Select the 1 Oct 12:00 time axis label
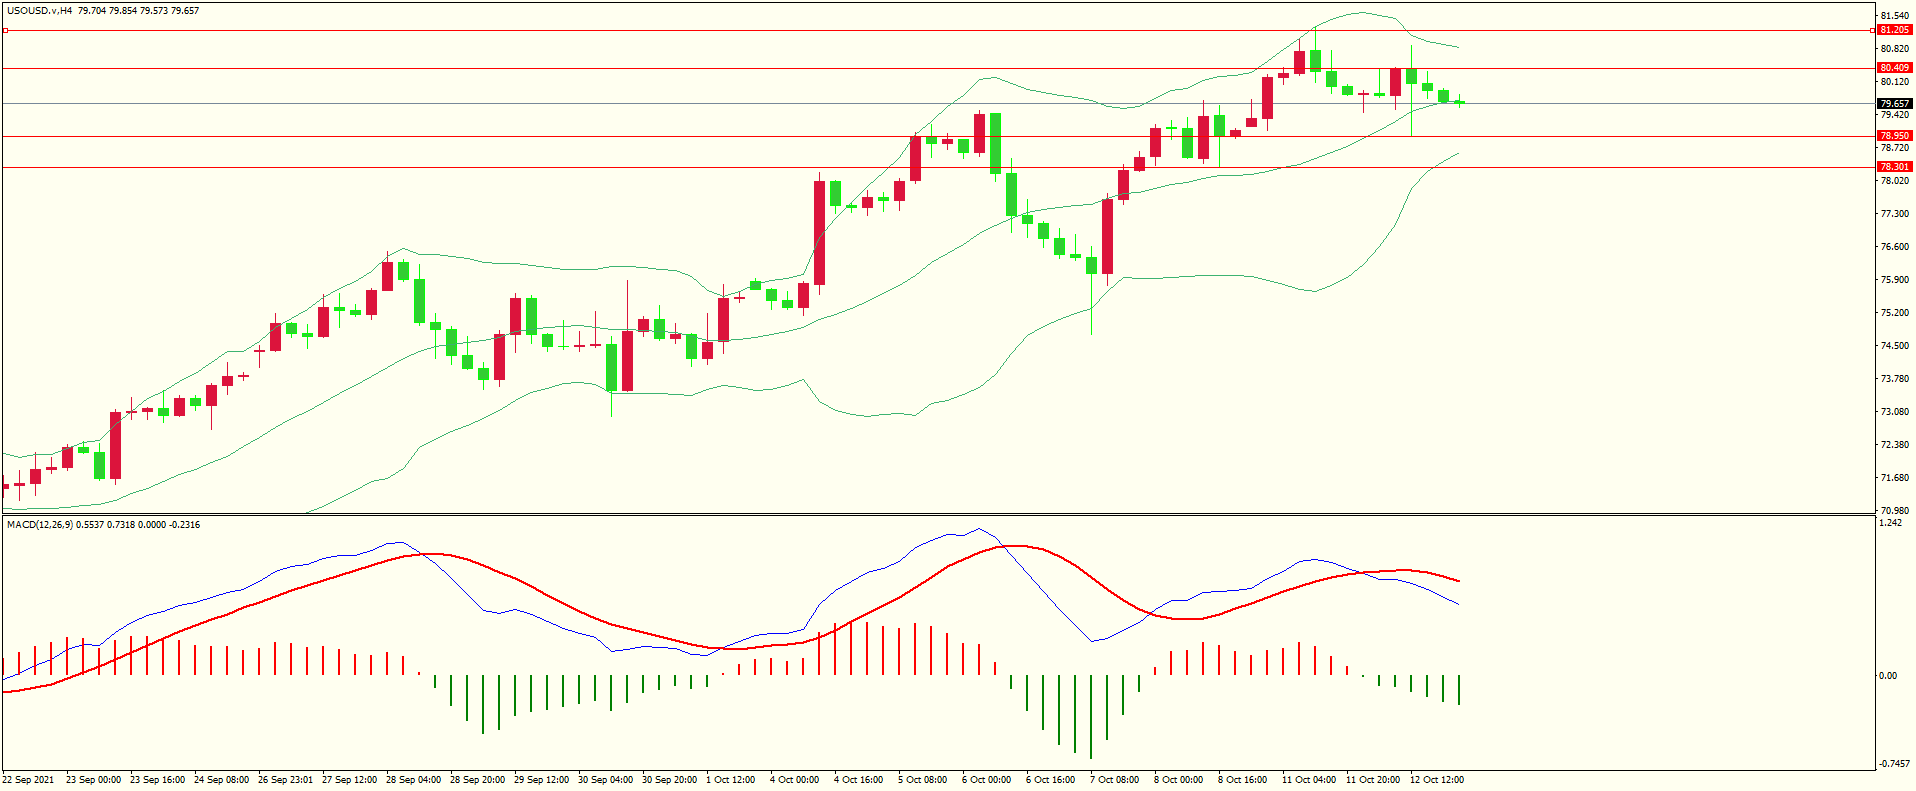Screen dimensions: 1916x791 [731, 780]
